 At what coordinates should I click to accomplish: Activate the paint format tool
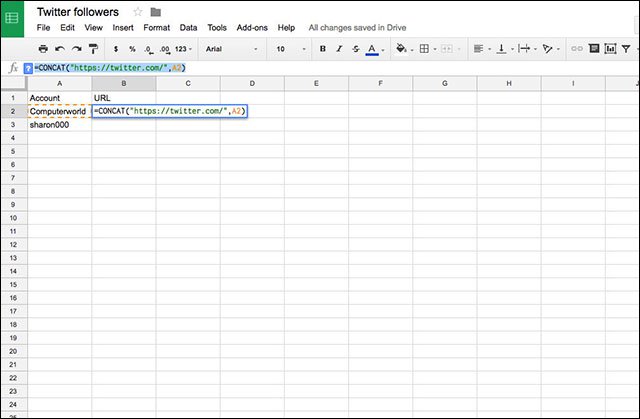93,49
